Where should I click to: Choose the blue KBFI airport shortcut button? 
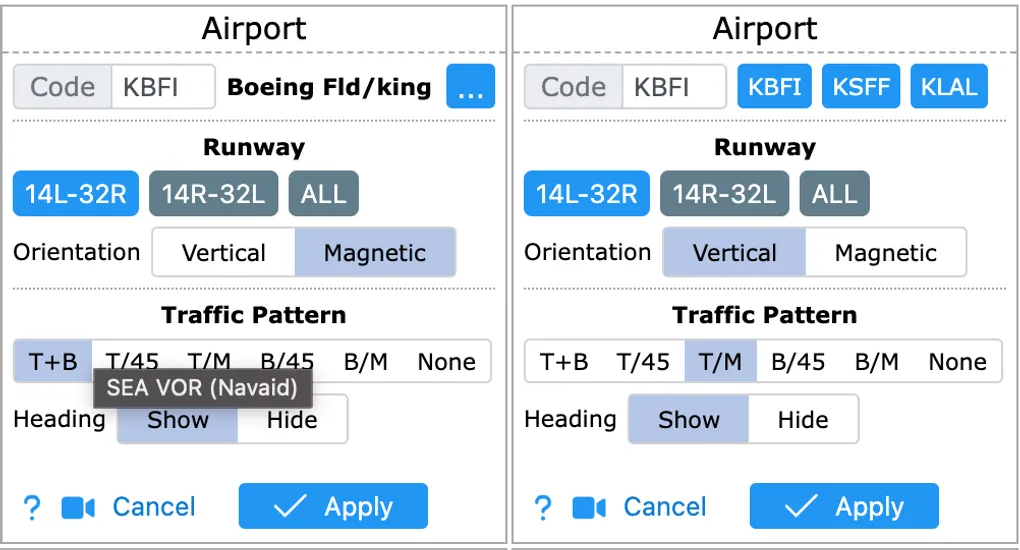click(x=775, y=87)
